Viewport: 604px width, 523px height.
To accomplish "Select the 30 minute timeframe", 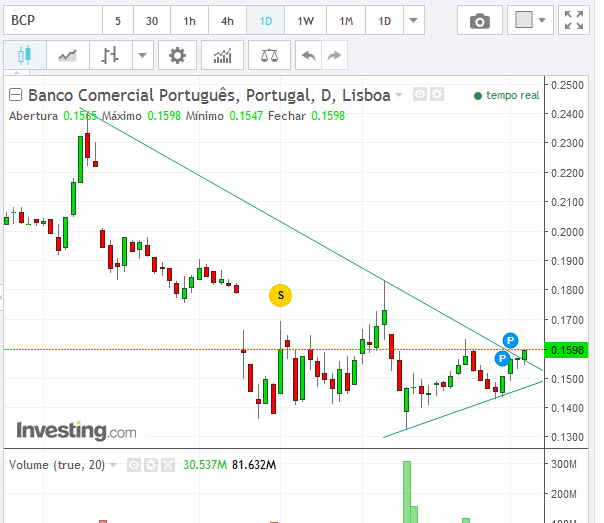I will 152,20.
